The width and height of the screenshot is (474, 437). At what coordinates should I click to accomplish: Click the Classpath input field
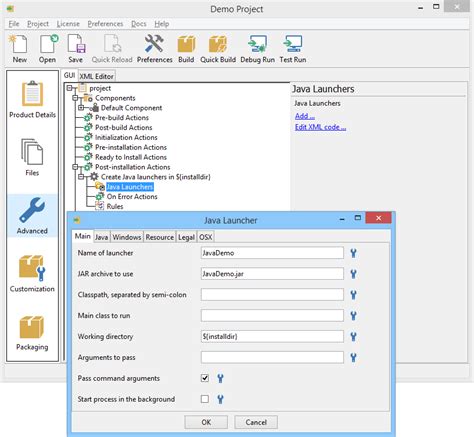tap(272, 295)
